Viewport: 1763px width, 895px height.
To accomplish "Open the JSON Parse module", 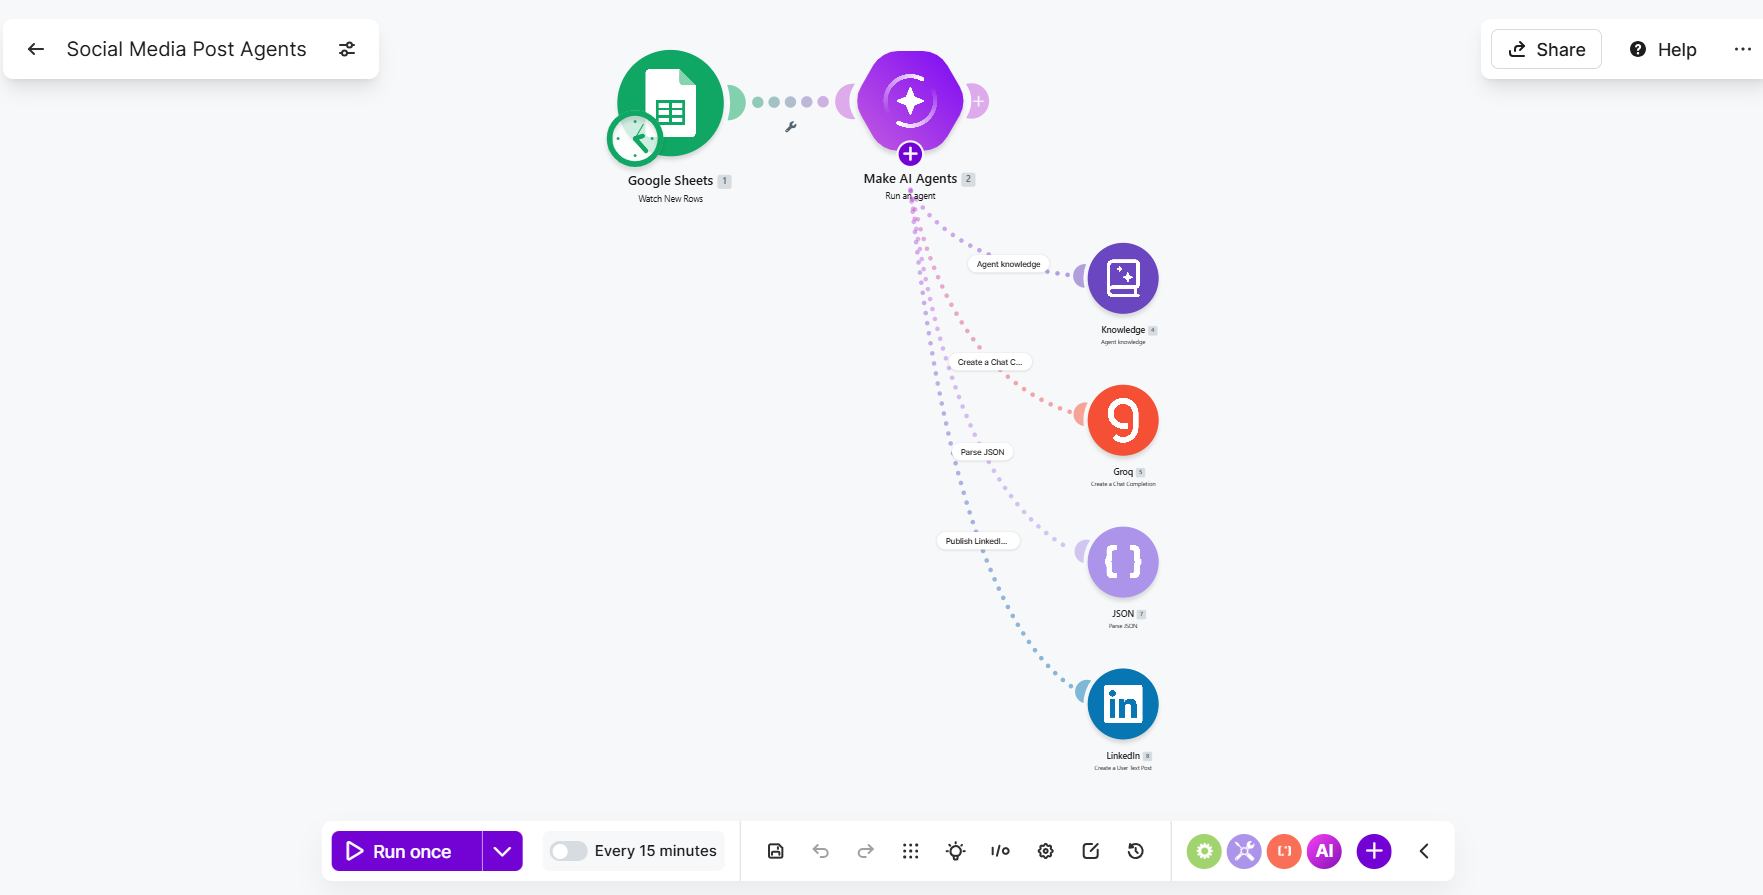I will (1123, 562).
